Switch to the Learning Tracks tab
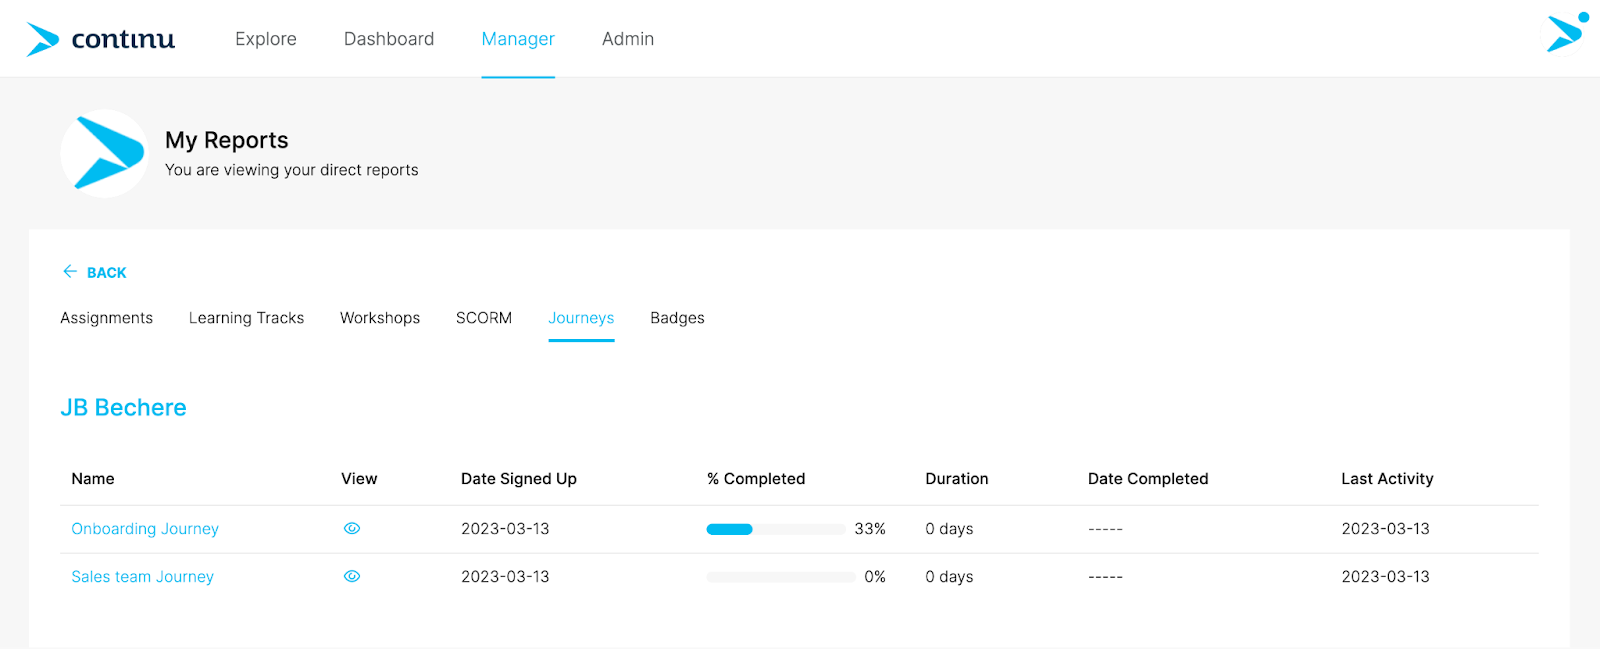Image resolution: width=1600 pixels, height=649 pixels. tap(246, 318)
